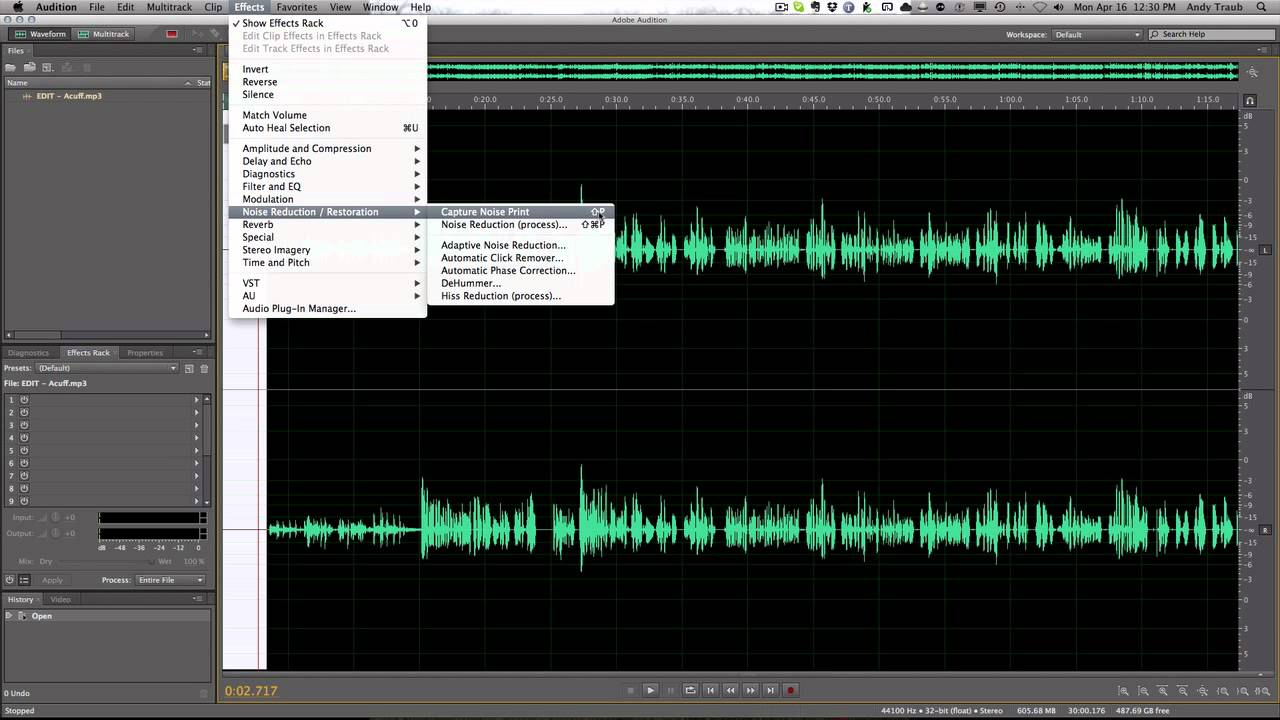Toggle power for effects rack slot 9

click(x=24, y=501)
